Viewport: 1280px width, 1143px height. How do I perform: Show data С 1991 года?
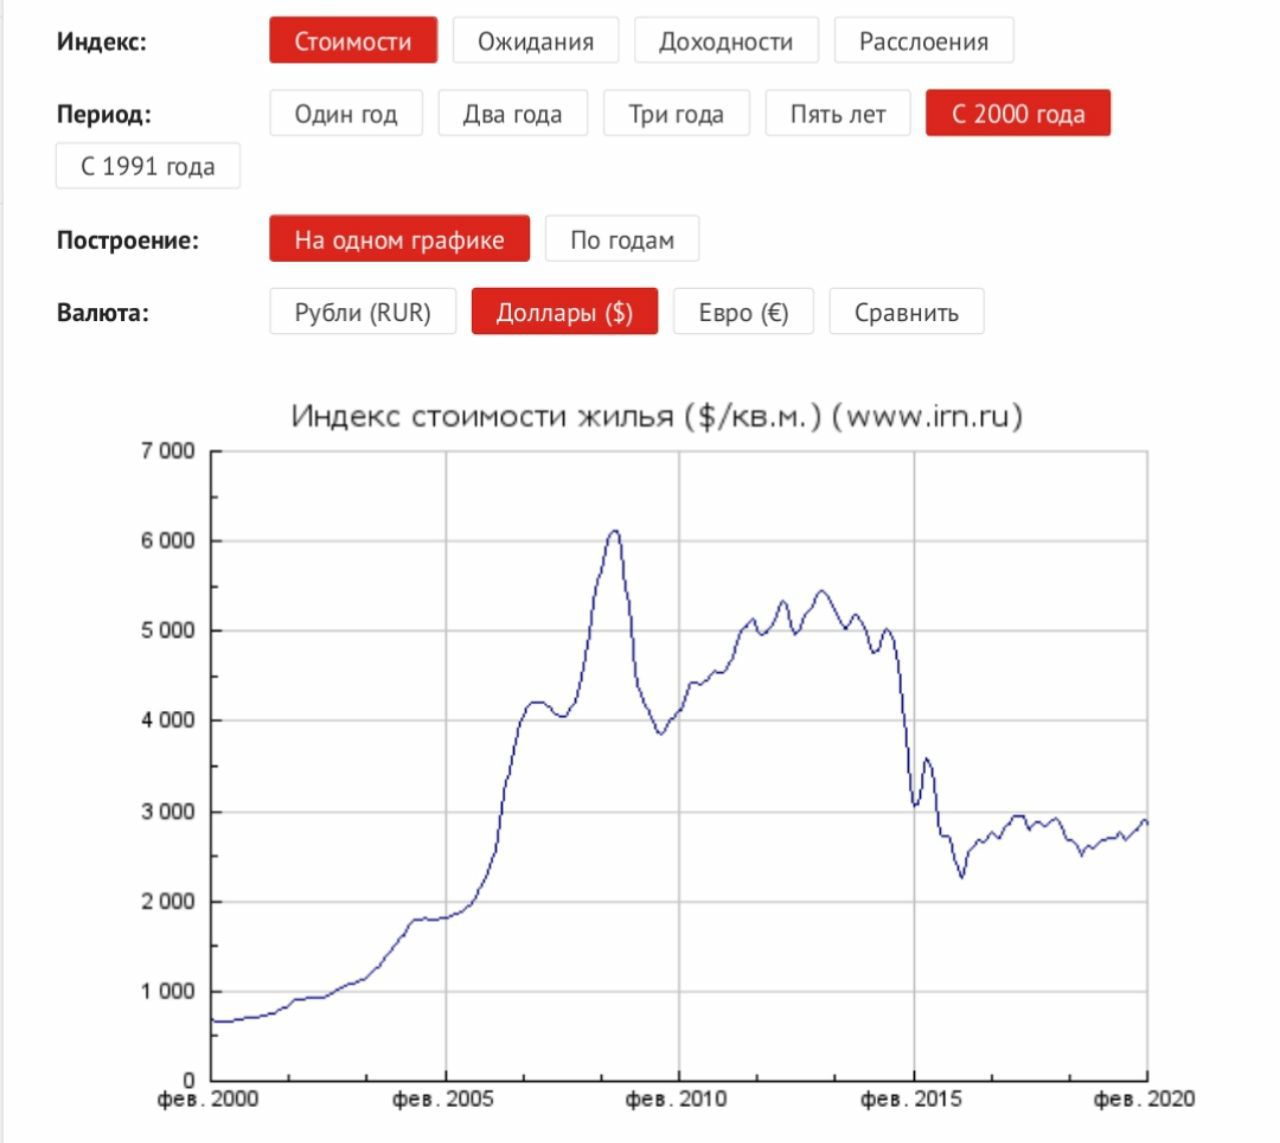(148, 165)
